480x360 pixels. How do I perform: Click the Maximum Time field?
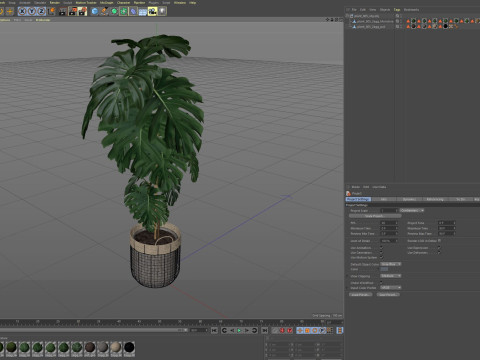point(446,228)
